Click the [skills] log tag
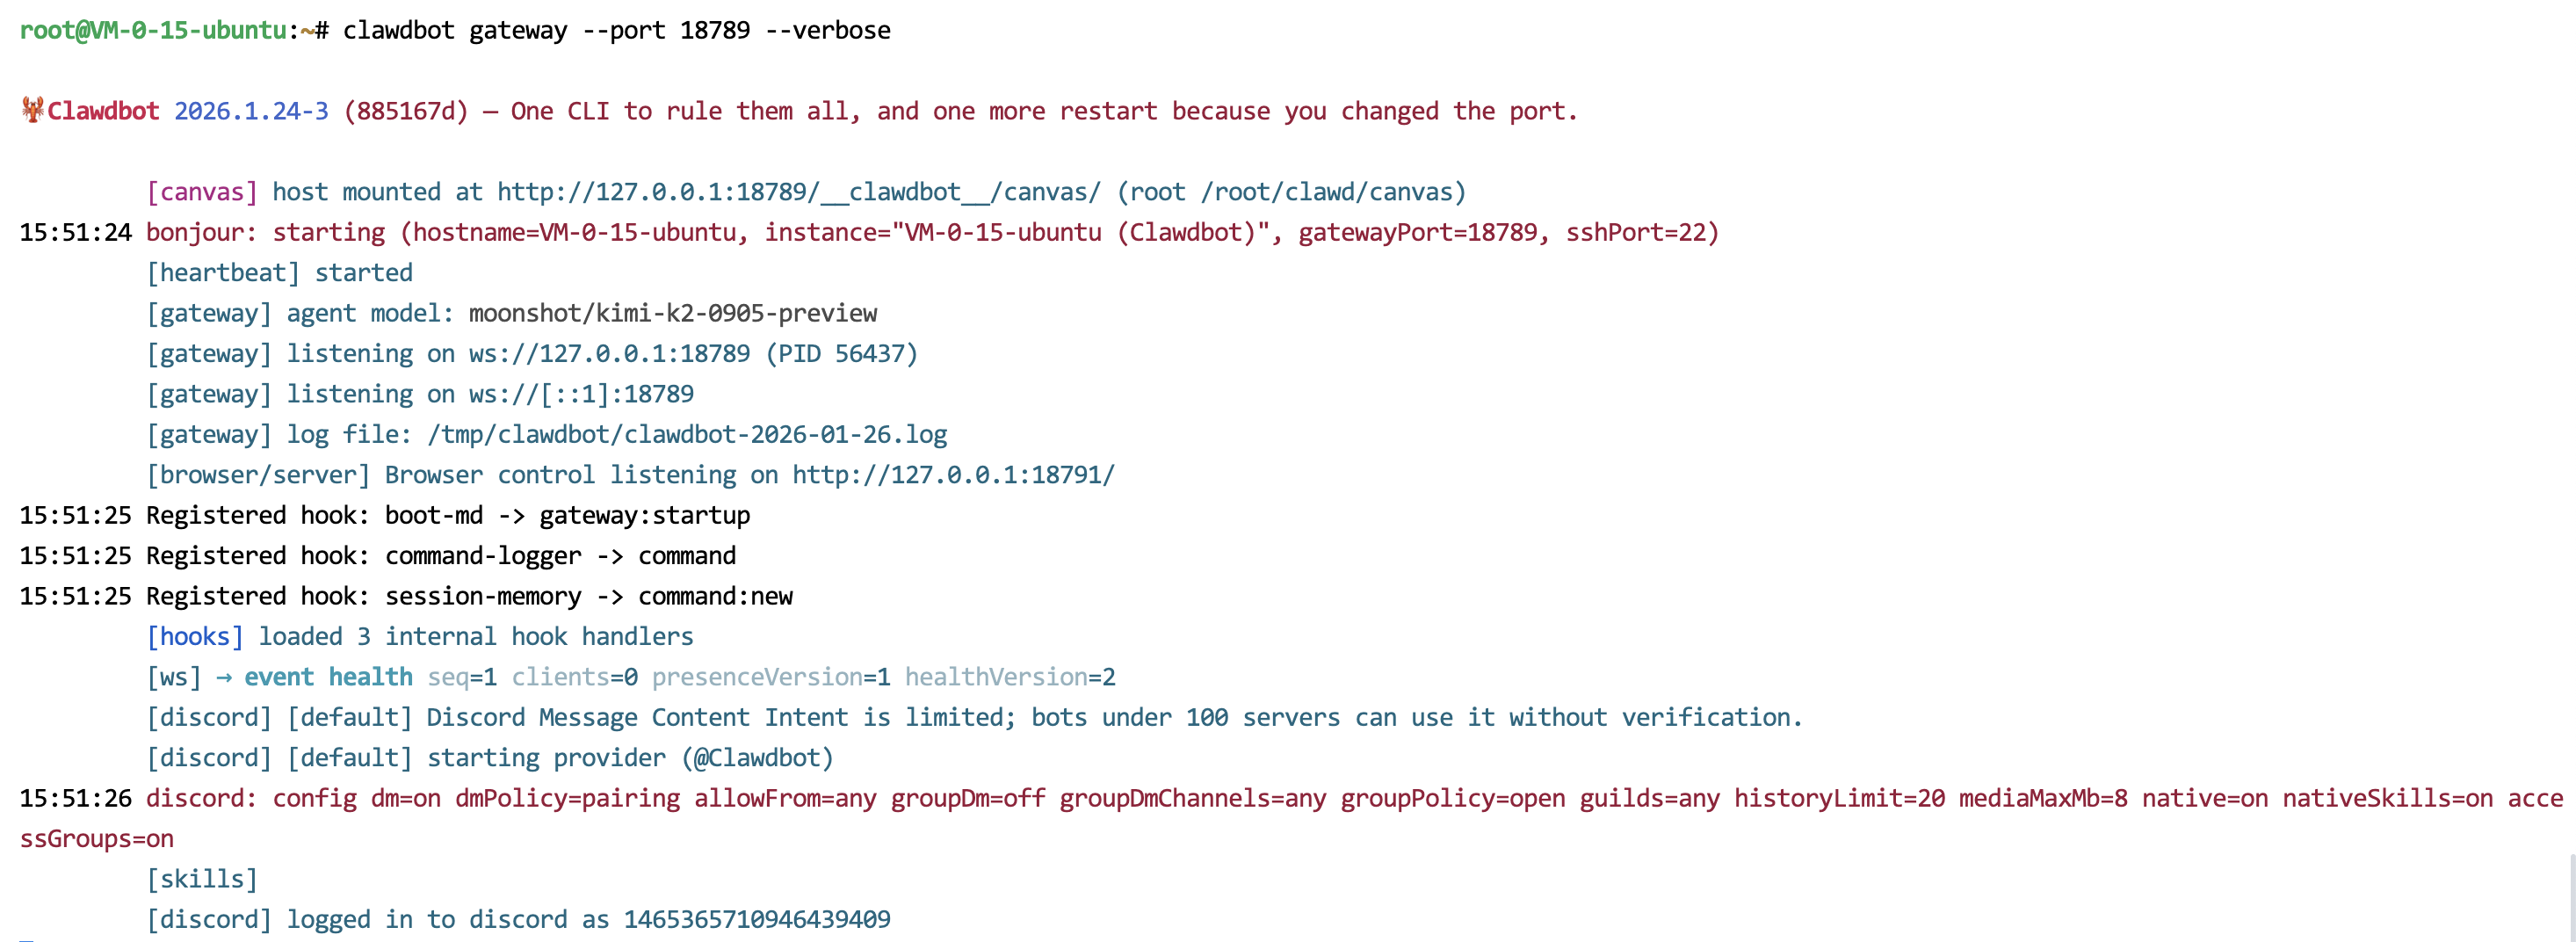The height and width of the screenshot is (942, 2576). click(202, 879)
